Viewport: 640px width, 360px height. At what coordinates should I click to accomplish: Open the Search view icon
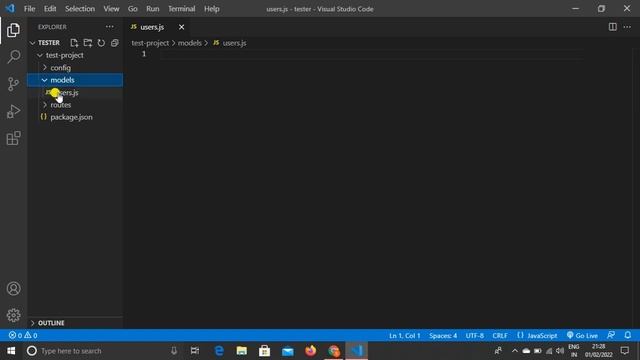pyautogui.click(x=13, y=56)
